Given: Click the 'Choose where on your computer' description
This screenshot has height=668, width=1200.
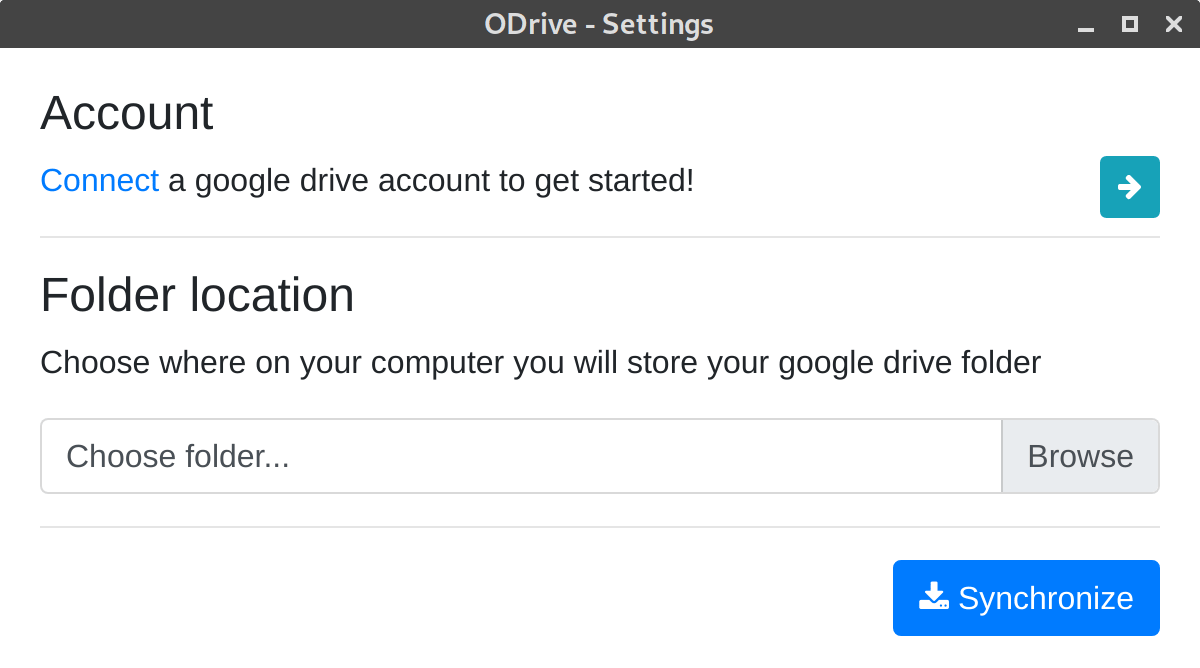Looking at the screenshot, I should click(x=540, y=362).
